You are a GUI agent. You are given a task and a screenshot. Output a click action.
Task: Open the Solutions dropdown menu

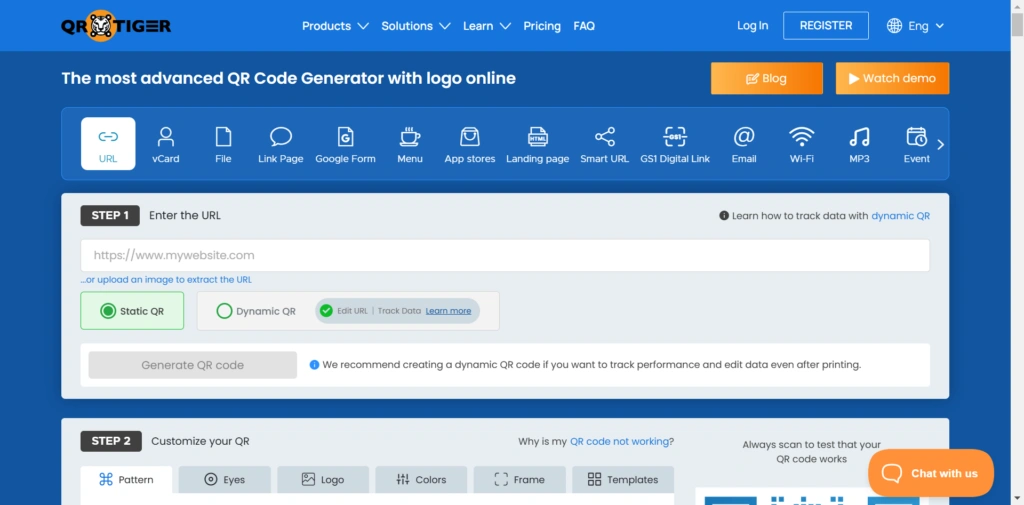click(x=415, y=26)
